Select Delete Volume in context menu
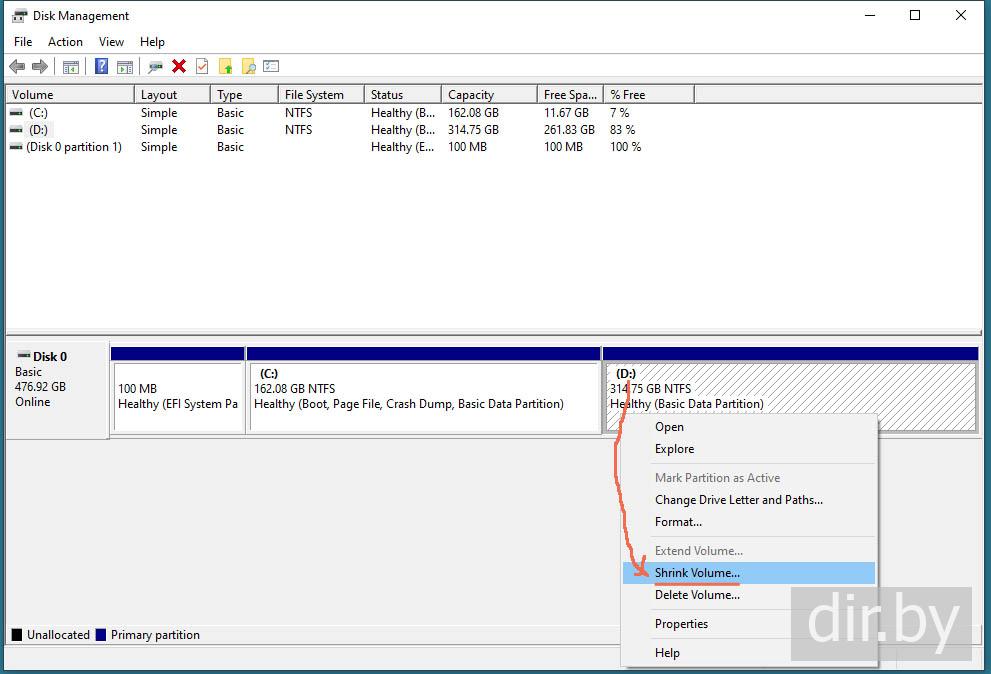Viewport: 991px width, 674px height. point(697,595)
